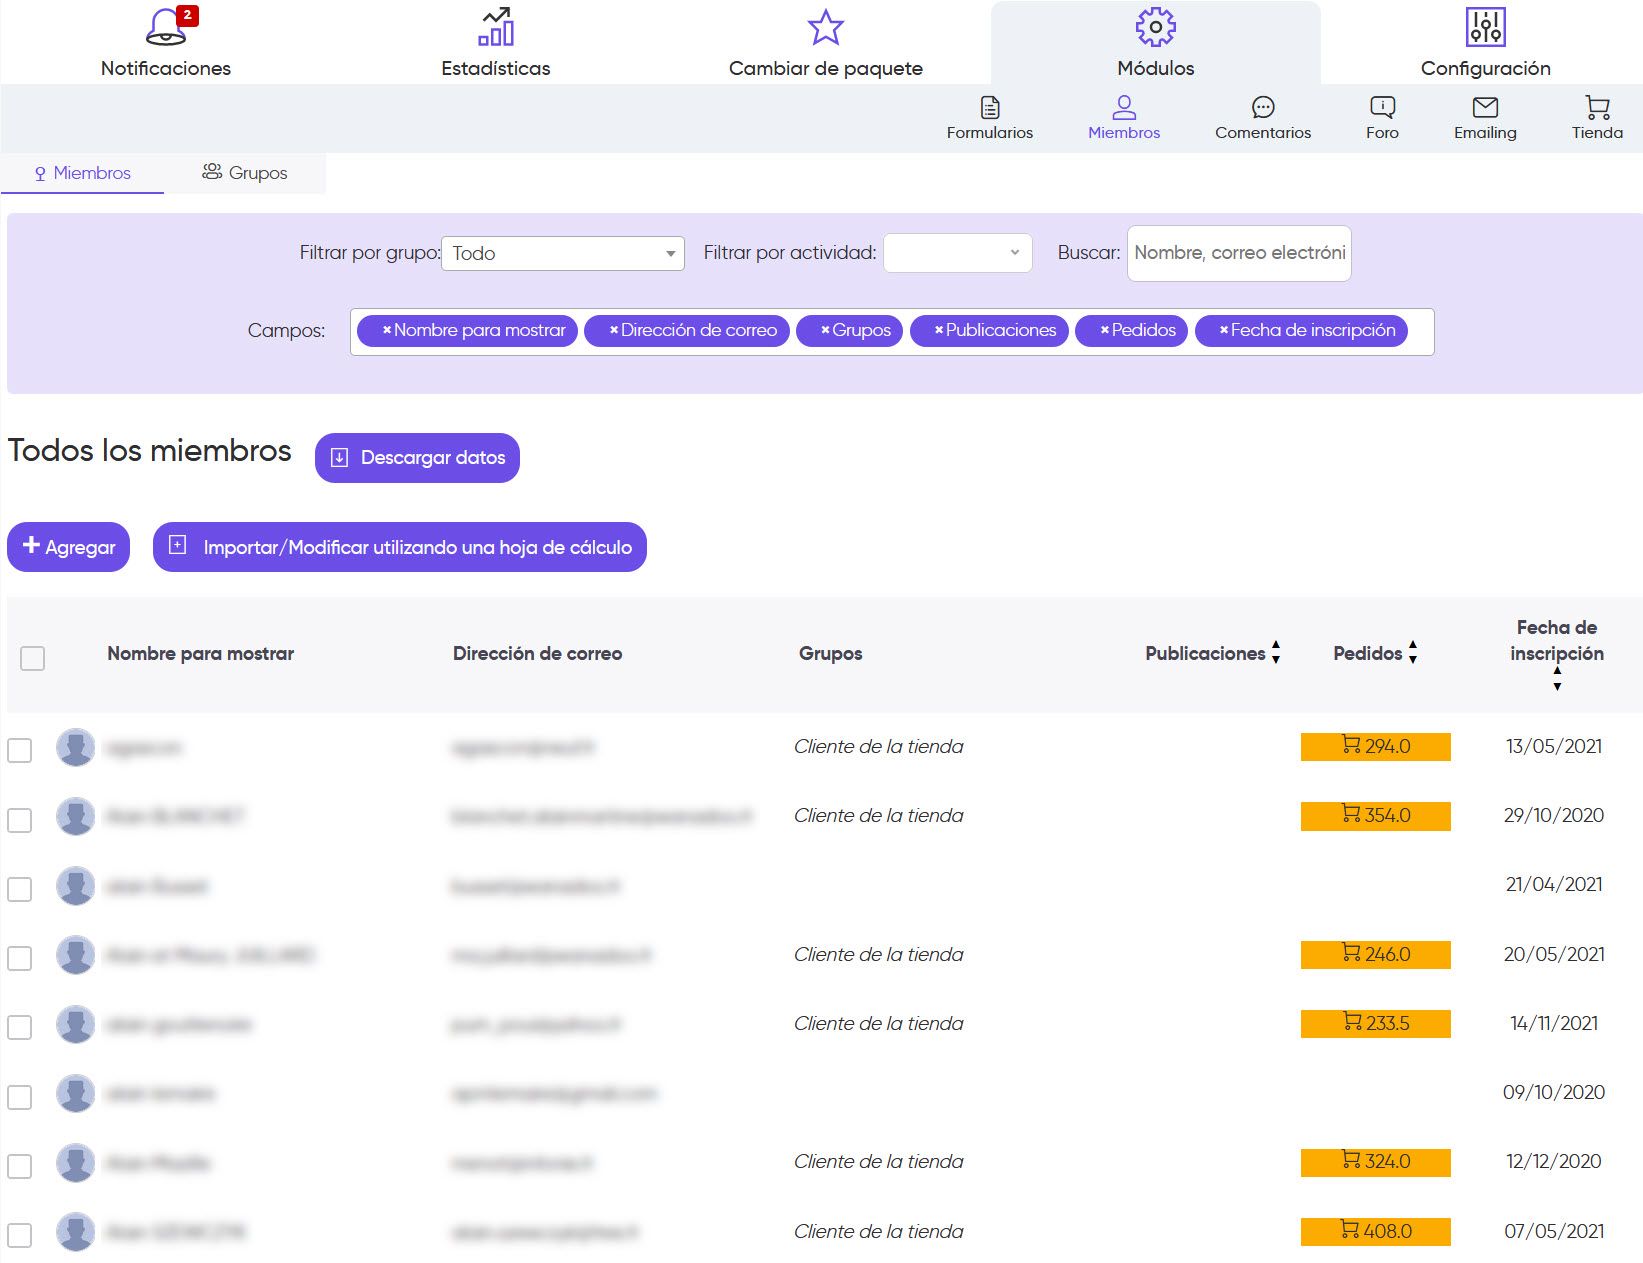The width and height of the screenshot is (1643, 1263).
Task: Click the 233.5 orders badge
Action: tap(1376, 1024)
